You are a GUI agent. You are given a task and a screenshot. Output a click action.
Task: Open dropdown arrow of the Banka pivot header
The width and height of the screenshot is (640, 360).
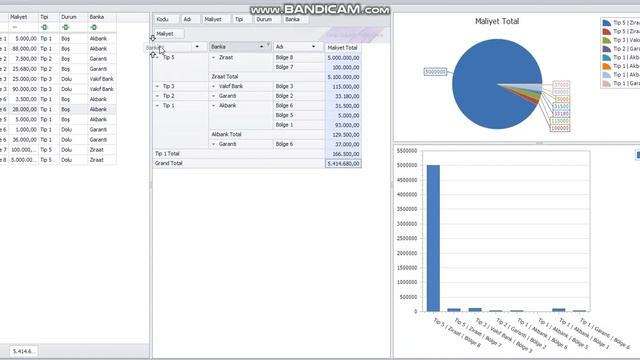pyautogui.click(x=261, y=47)
